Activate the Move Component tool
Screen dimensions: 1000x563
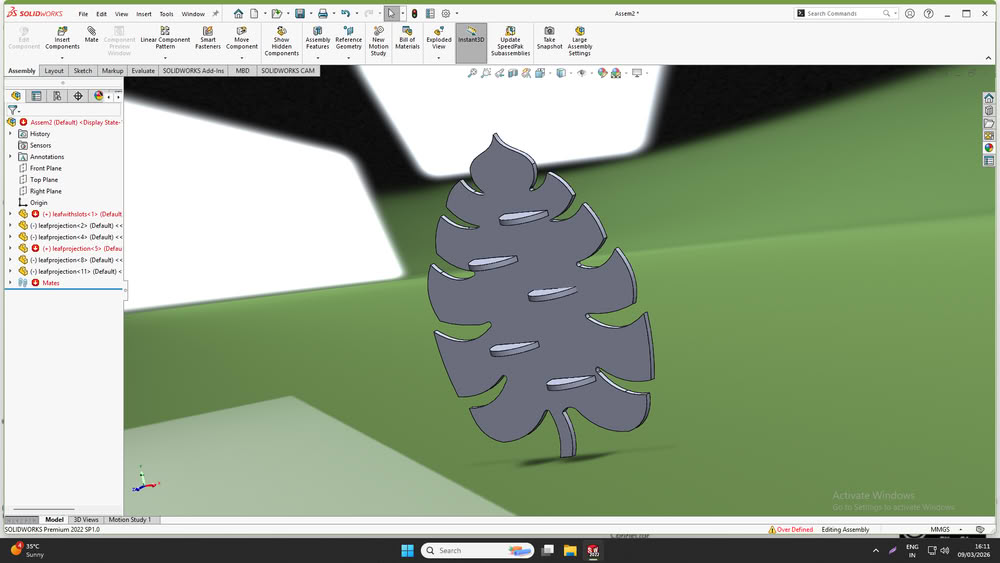tap(242, 38)
